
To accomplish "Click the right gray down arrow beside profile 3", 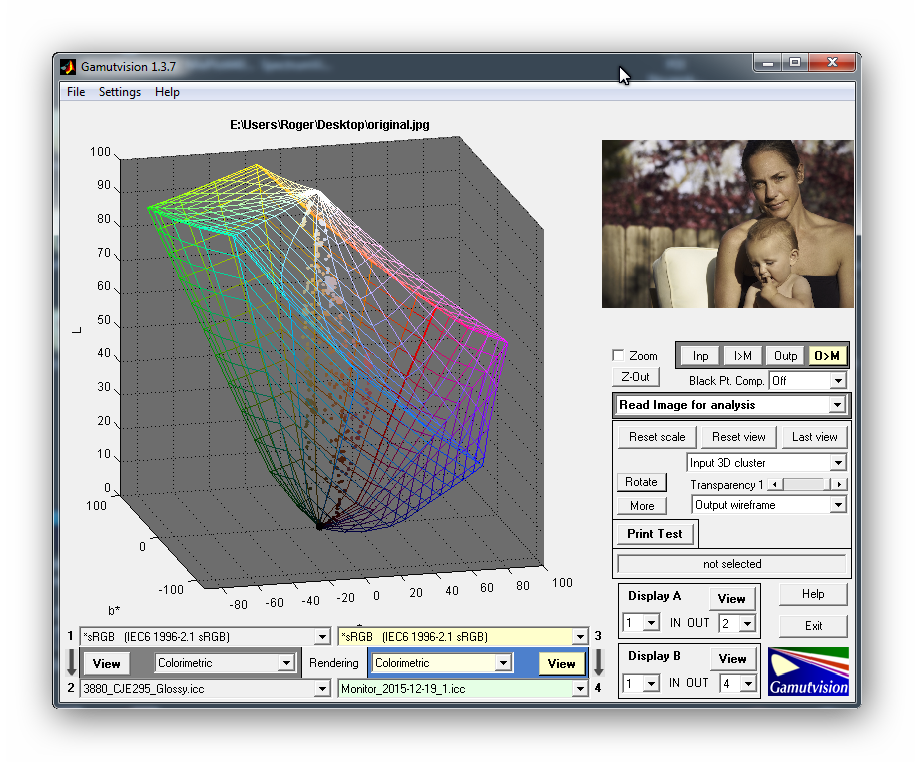I will (598, 662).
